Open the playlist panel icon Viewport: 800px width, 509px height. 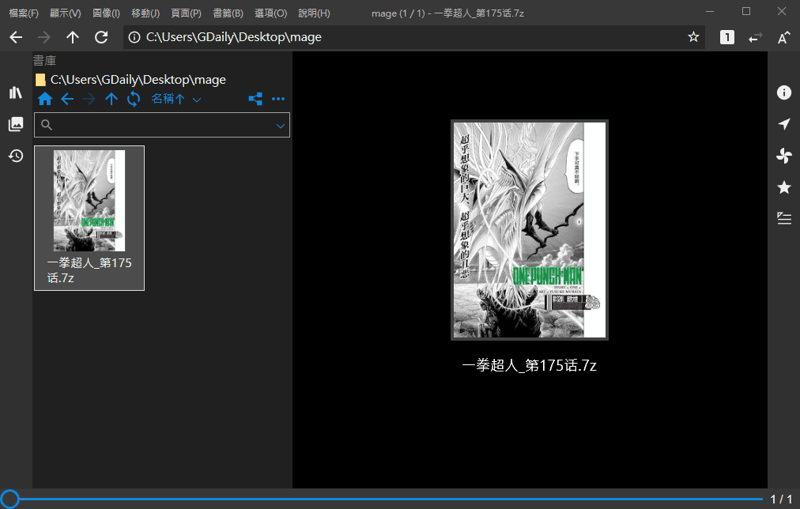(x=784, y=218)
